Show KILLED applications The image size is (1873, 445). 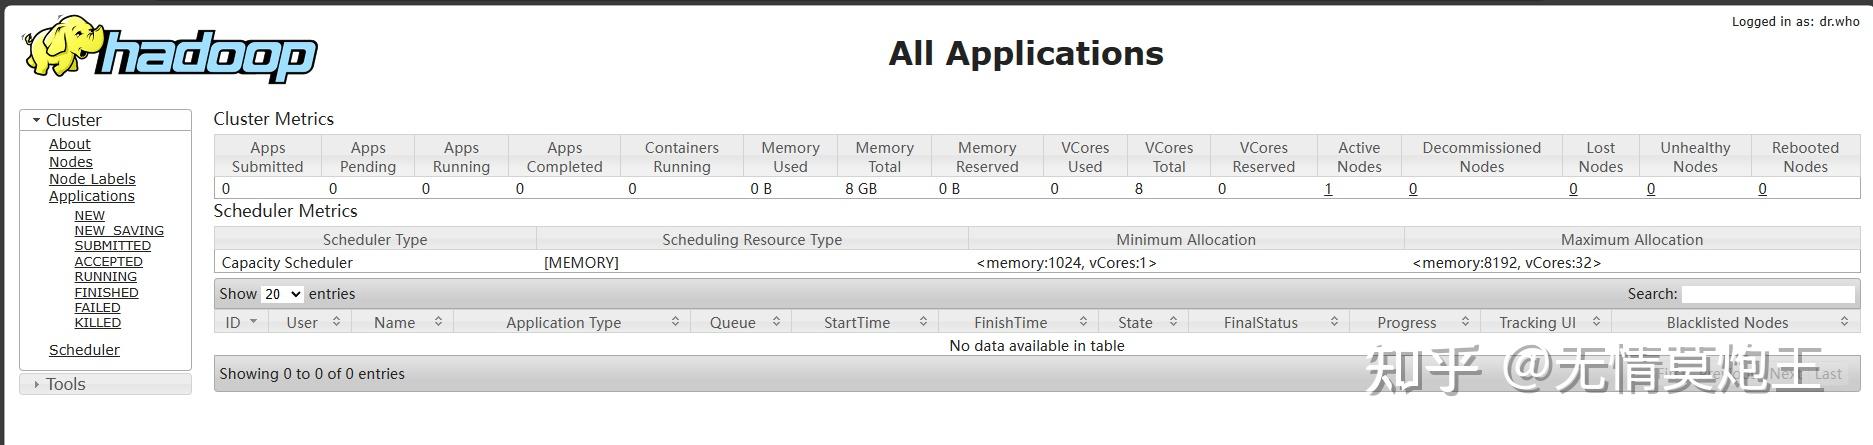click(x=97, y=323)
